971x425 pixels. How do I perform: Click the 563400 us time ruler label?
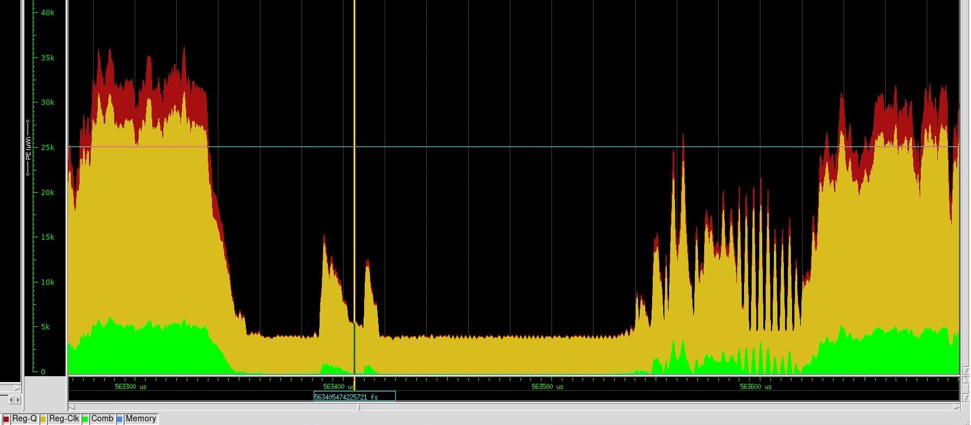(340, 386)
